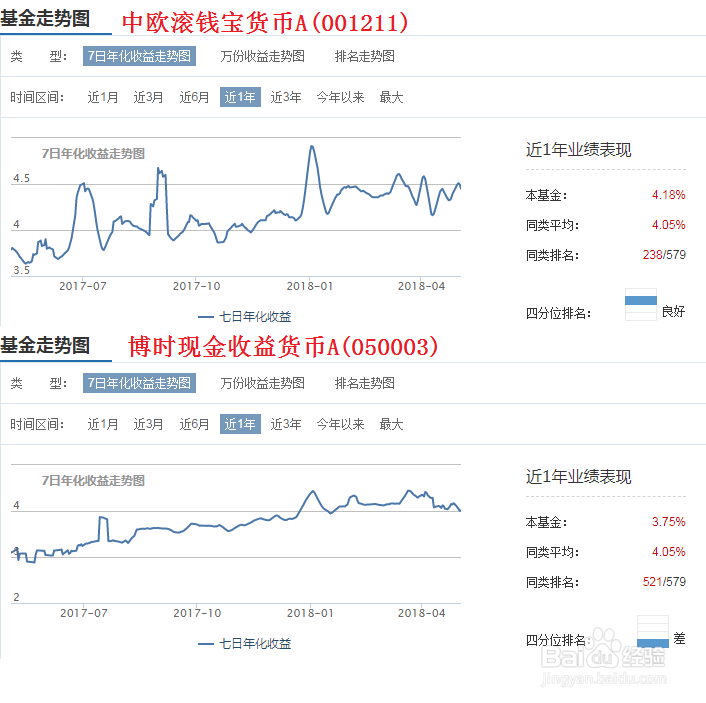Select 今年以来 range in 中欧滚钱宝货币A panel
The image size is (706, 703).
click(x=340, y=97)
